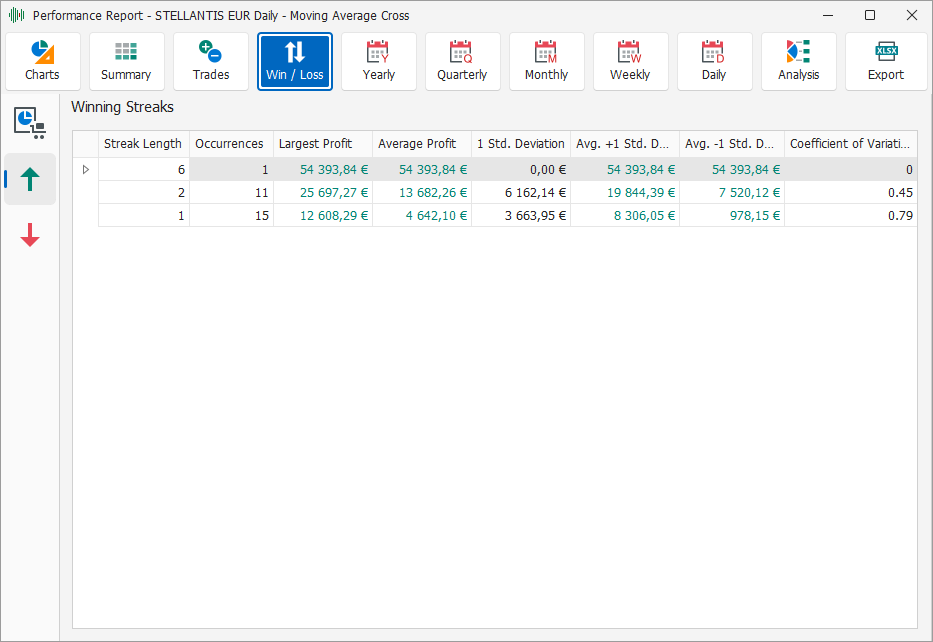The height and width of the screenshot is (642, 933).
Task: Open the Monthly report
Action: [x=546, y=61]
